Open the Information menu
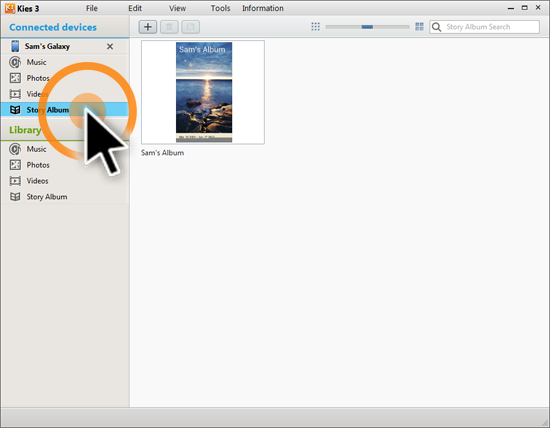Image resolution: width=550 pixels, height=428 pixels. click(x=263, y=8)
